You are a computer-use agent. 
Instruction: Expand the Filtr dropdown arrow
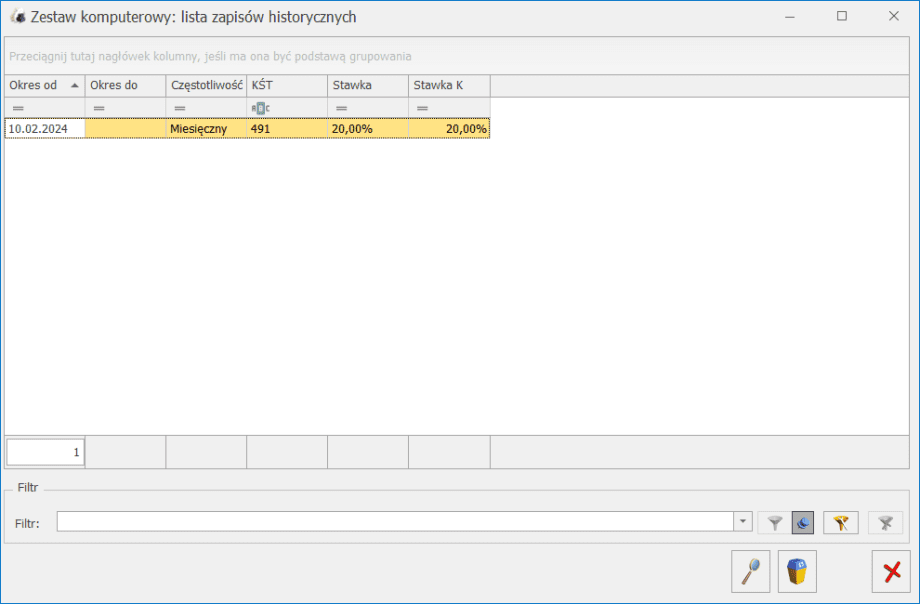pos(743,521)
